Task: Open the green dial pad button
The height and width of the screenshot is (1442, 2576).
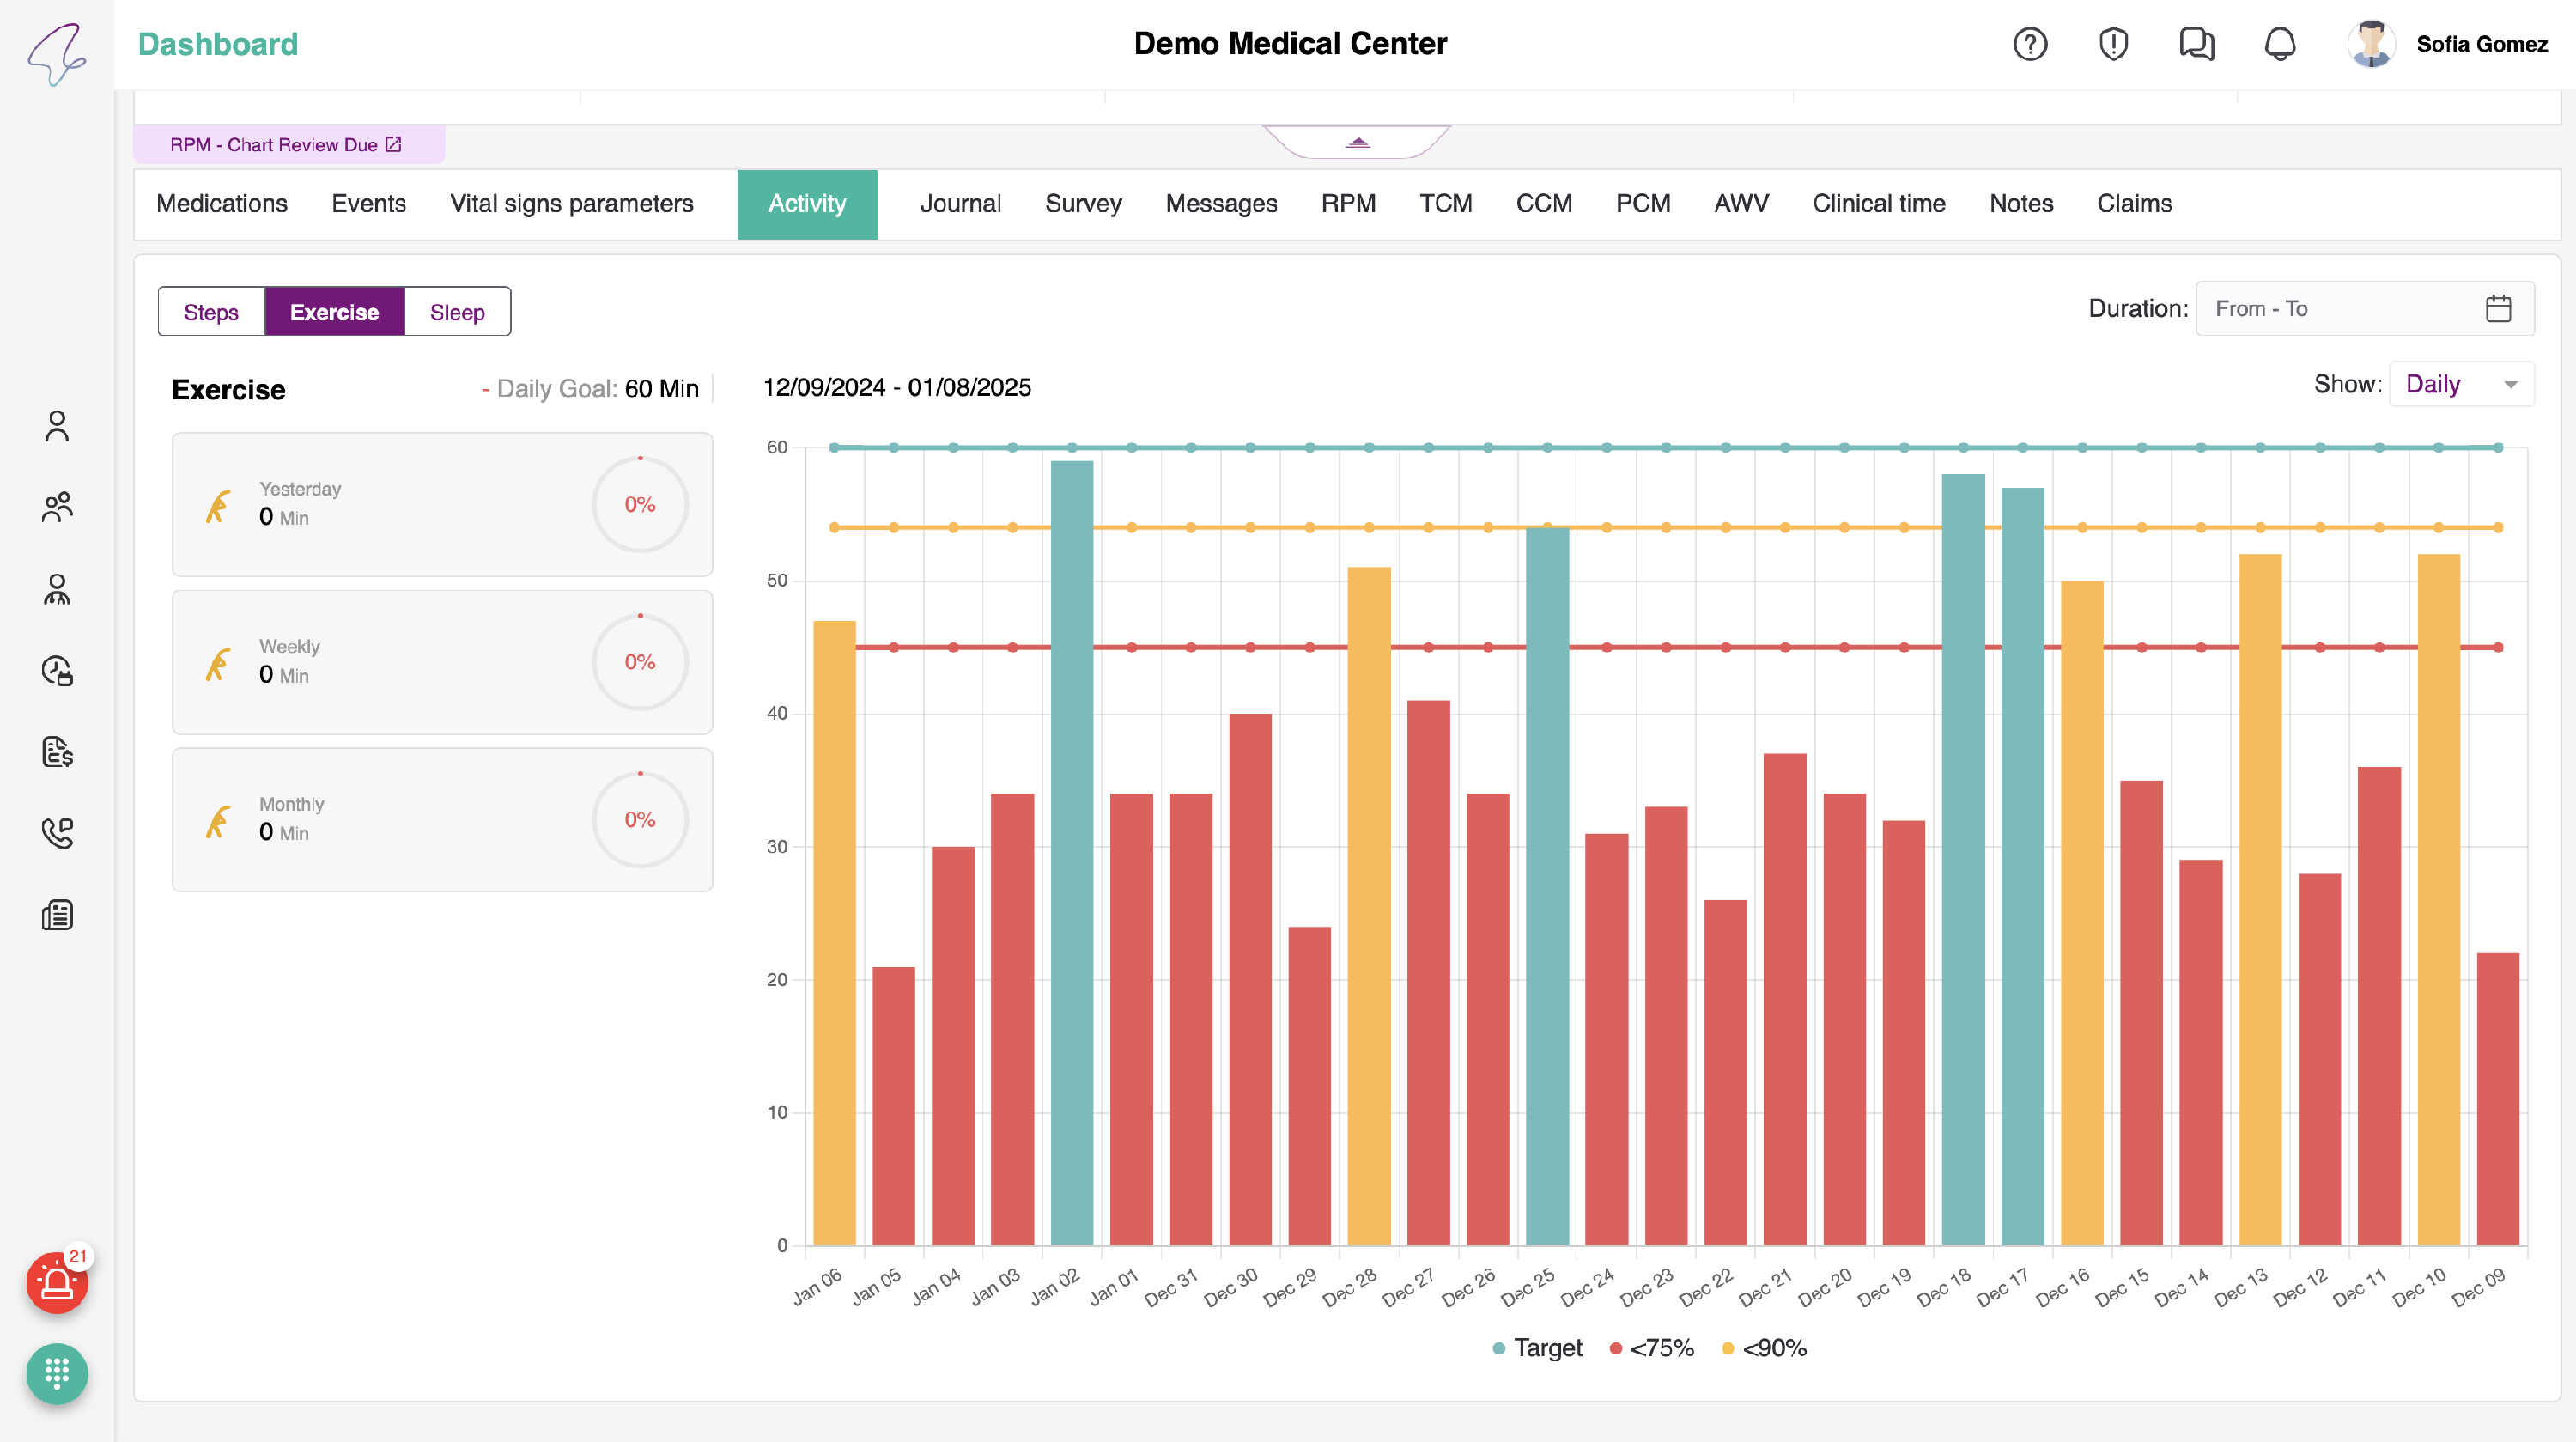Action: (x=57, y=1373)
